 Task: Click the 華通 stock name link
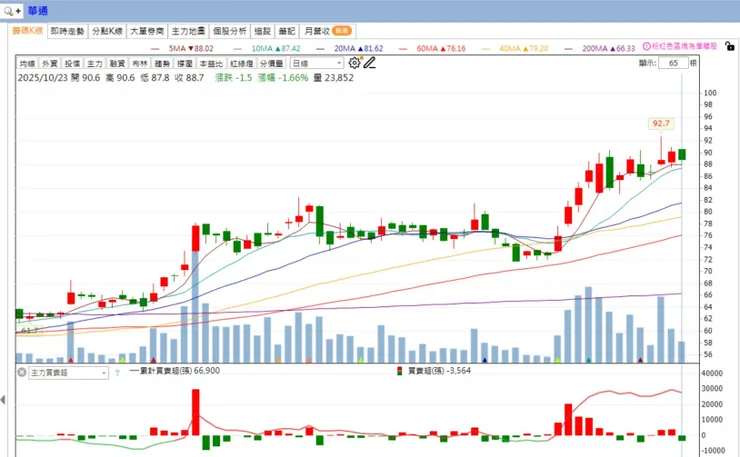click(x=37, y=10)
